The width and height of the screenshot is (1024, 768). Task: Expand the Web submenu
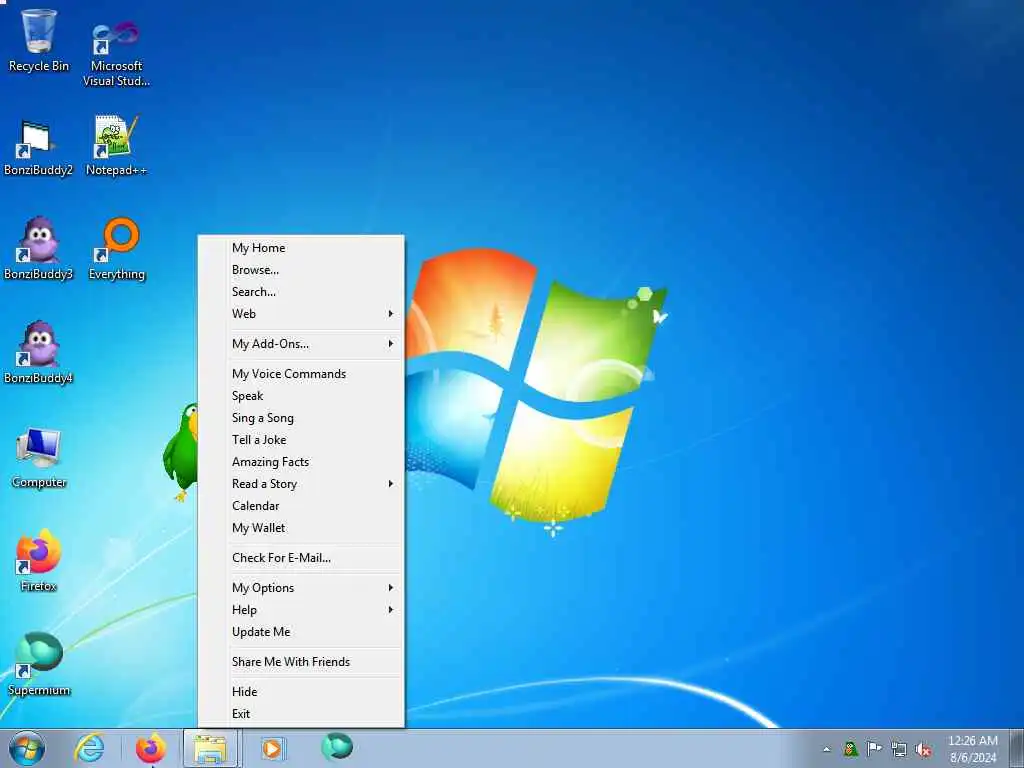(x=301, y=314)
